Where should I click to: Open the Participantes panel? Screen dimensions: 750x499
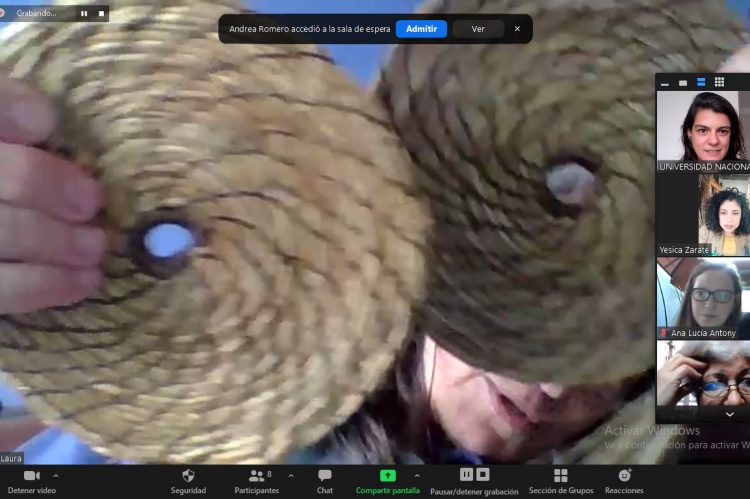coord(259,475)
